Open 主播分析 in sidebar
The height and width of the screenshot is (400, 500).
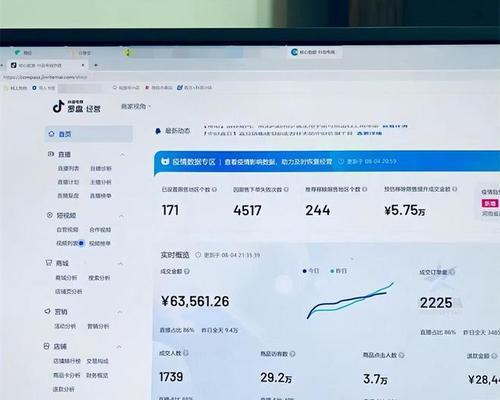pyautogui.click(x=101, y=182)
